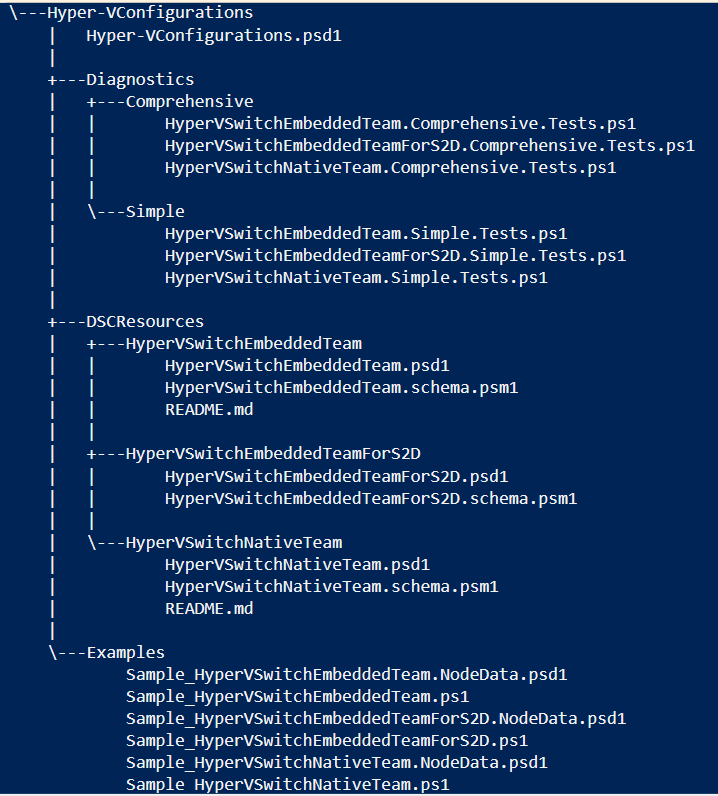Open HyperVSwitchEmbeddedTeam.Simple.Tests.ps1
This screenshot has height=796, width=718.
tap(366, 234)
